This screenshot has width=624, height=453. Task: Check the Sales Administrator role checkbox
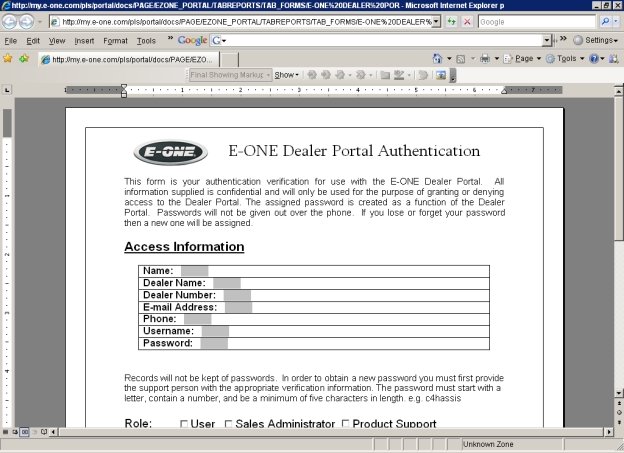click(x=228, y=424)
